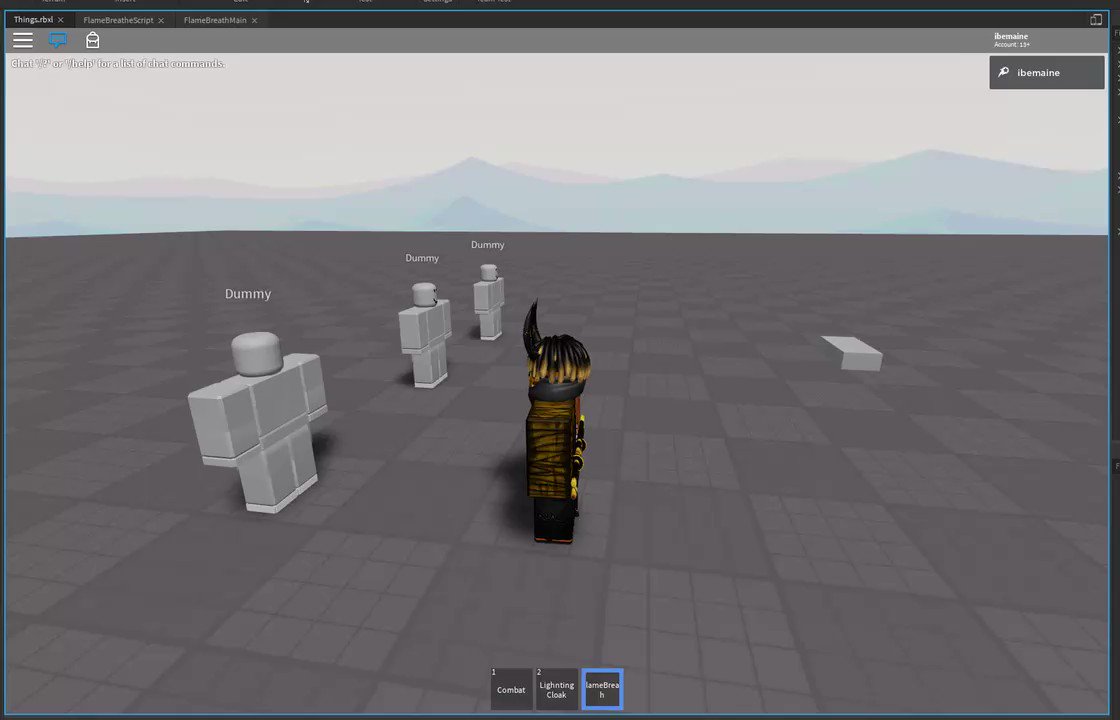Image resolution: width=1120 pixels, height=720 pixels.
Task: Close the FlameBreathMain tab
Action: tap(254, 21)
